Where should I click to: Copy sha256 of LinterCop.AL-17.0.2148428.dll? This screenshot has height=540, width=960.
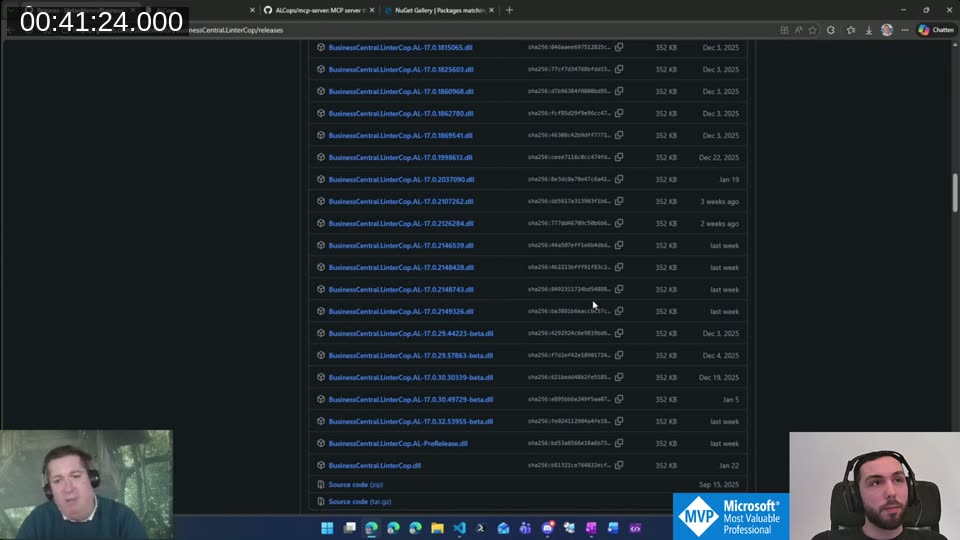[x=619, y=268]
